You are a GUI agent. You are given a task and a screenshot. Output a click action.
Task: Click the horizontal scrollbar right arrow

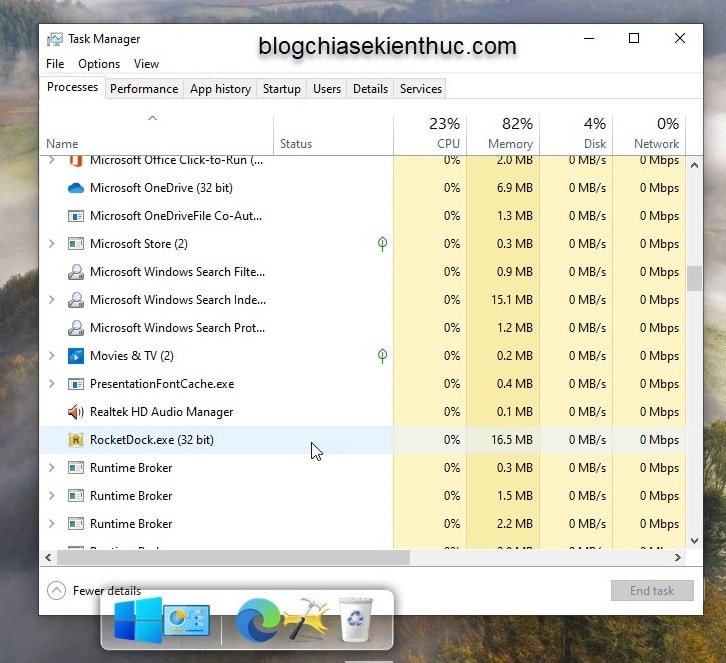(678, 557)
